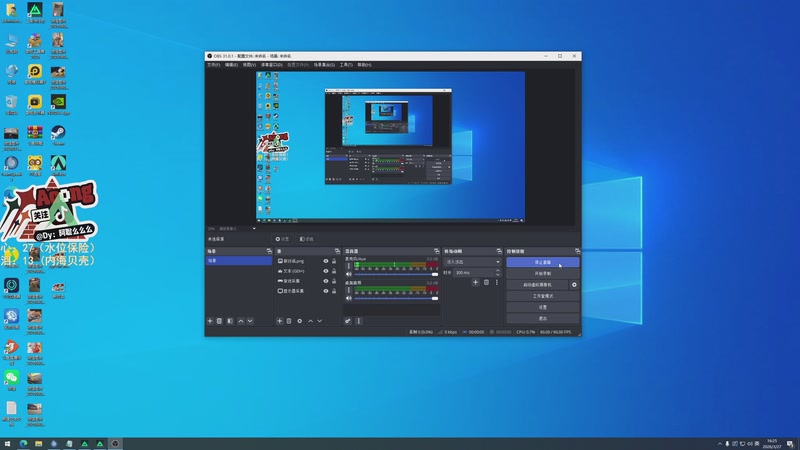Click the 退出 button in Controls

pyautogui.click(x=543, y=318)
